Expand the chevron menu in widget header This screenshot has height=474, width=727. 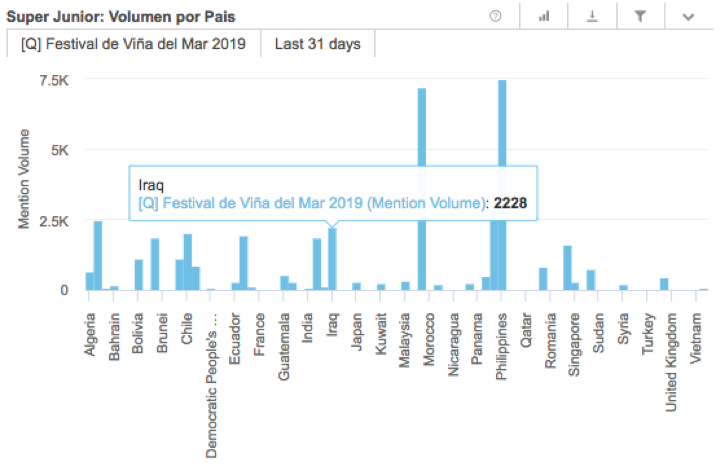point(688,16)
